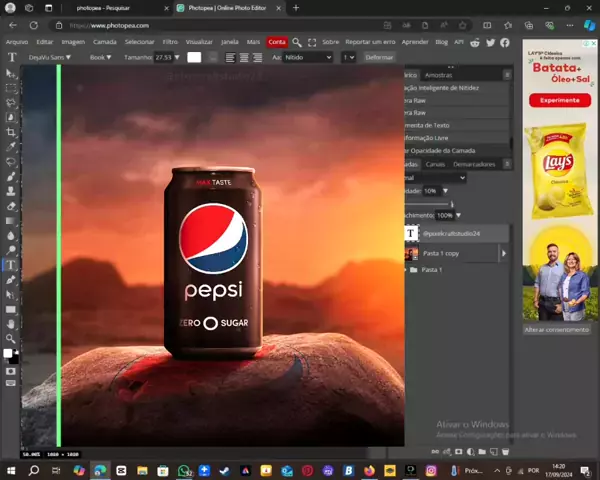
Task: Click Alterar consentimento button
Action: tap(557, 330)
